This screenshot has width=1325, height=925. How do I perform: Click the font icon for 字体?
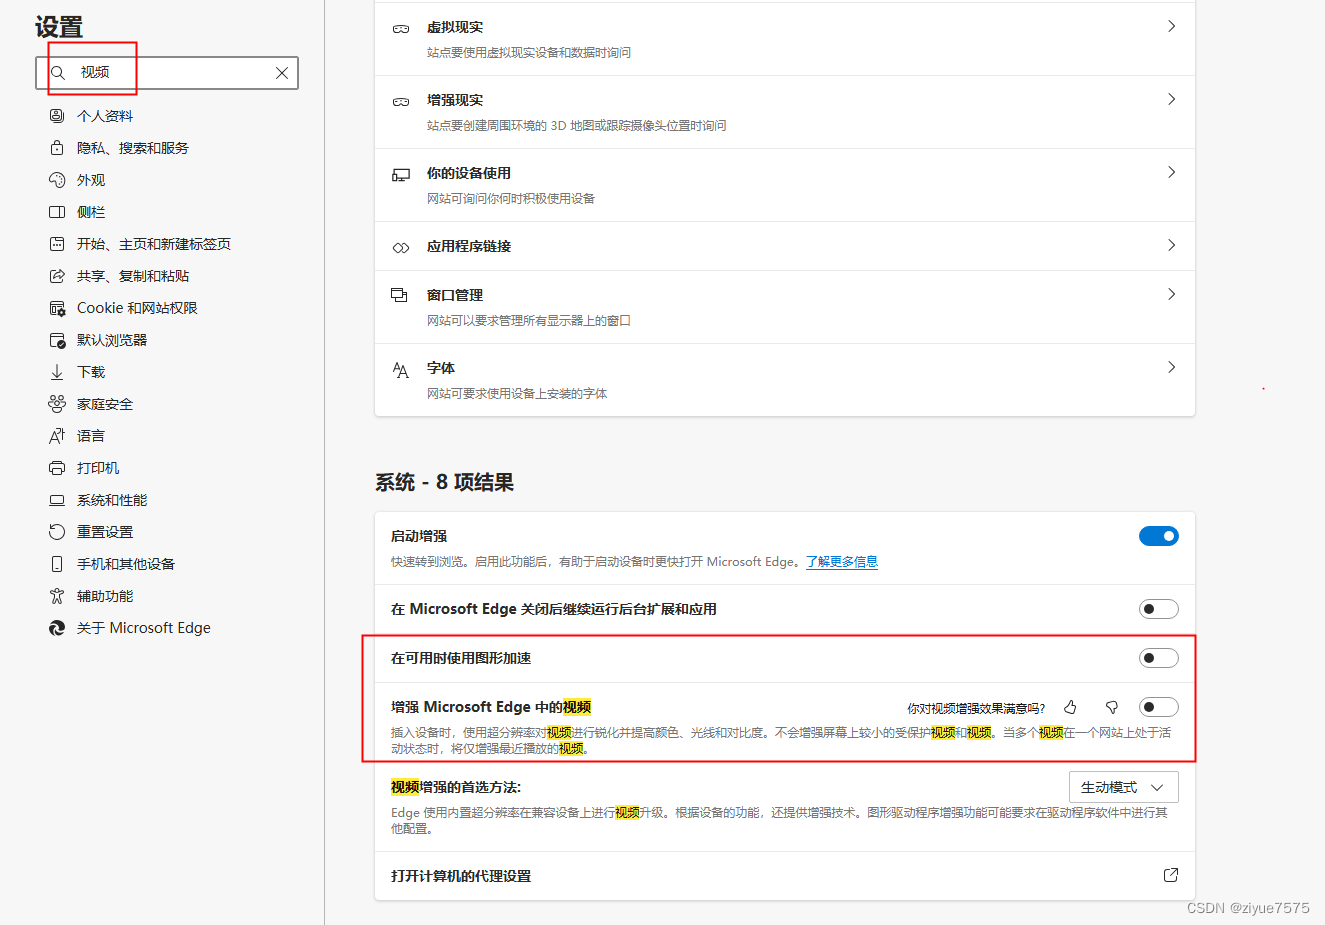point(401,370)
